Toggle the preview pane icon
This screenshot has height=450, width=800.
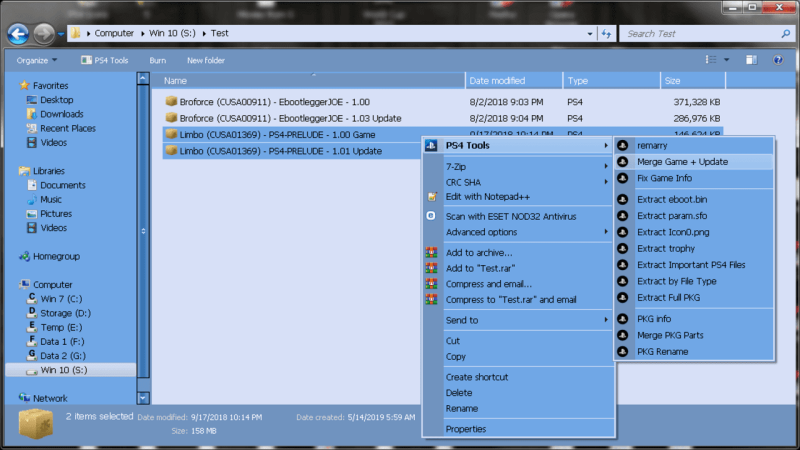tap(751, 60)
